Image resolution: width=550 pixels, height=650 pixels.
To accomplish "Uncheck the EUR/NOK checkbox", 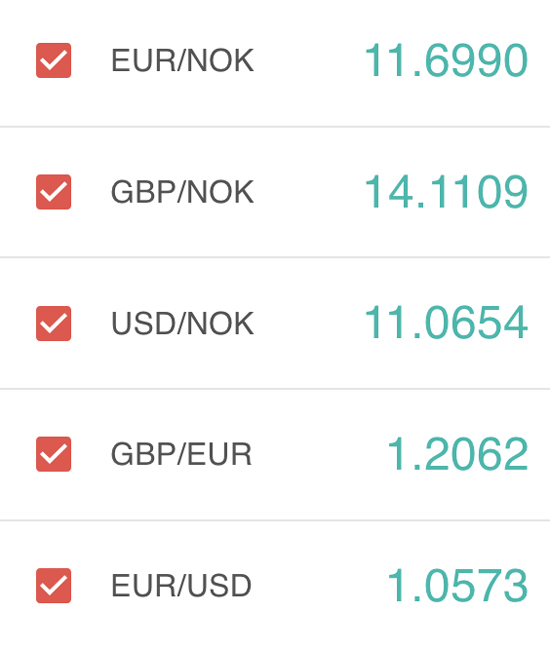I will point(53,61).
